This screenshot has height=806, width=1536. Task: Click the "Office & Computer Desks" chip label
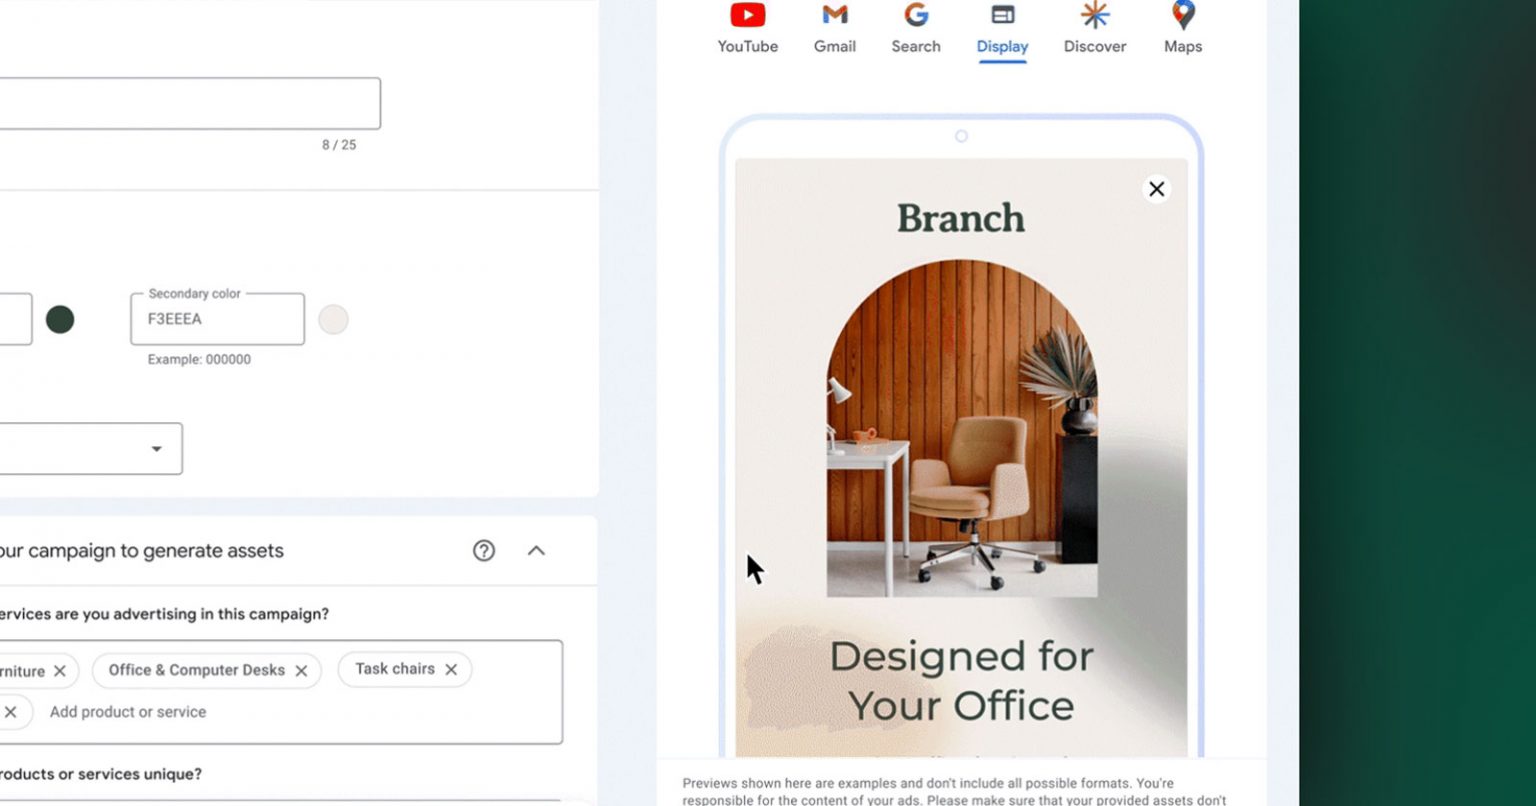197,670
